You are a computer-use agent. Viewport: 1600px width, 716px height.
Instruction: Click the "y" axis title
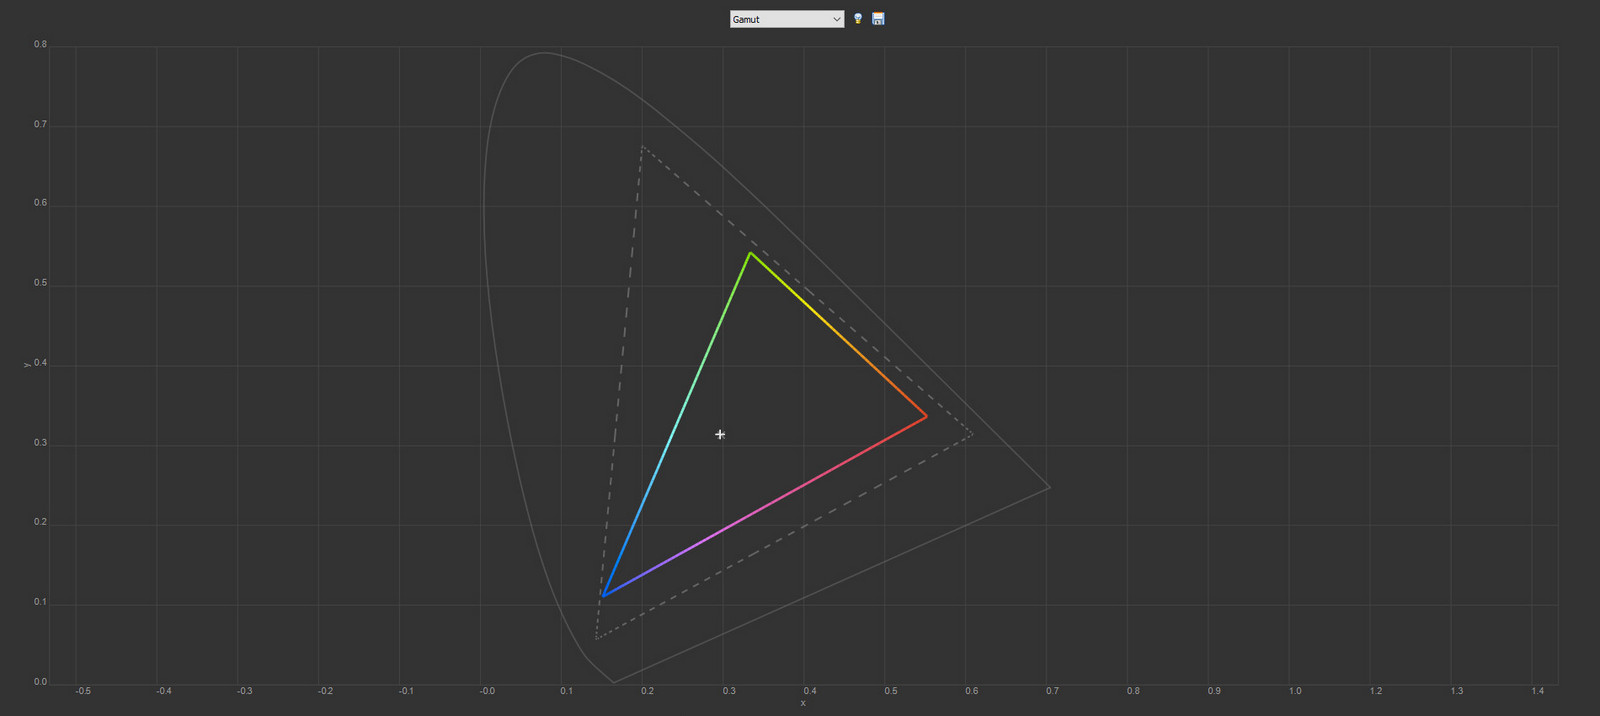27,365
